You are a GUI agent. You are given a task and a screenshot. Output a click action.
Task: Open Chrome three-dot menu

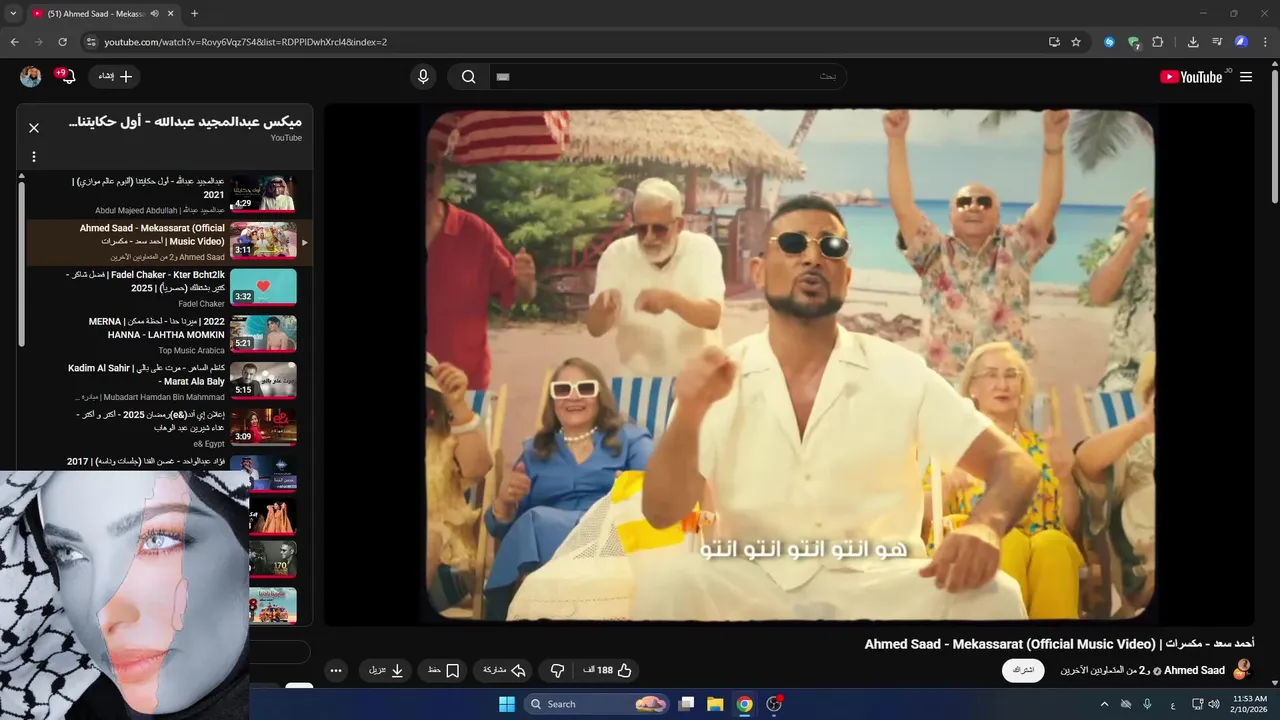[1265, 42]
